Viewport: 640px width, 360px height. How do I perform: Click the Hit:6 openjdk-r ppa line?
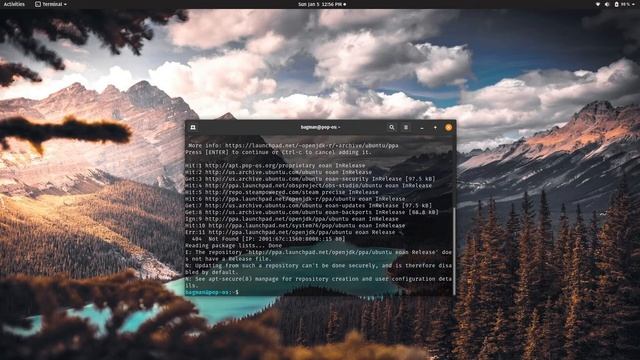click(x=295, y=199)
